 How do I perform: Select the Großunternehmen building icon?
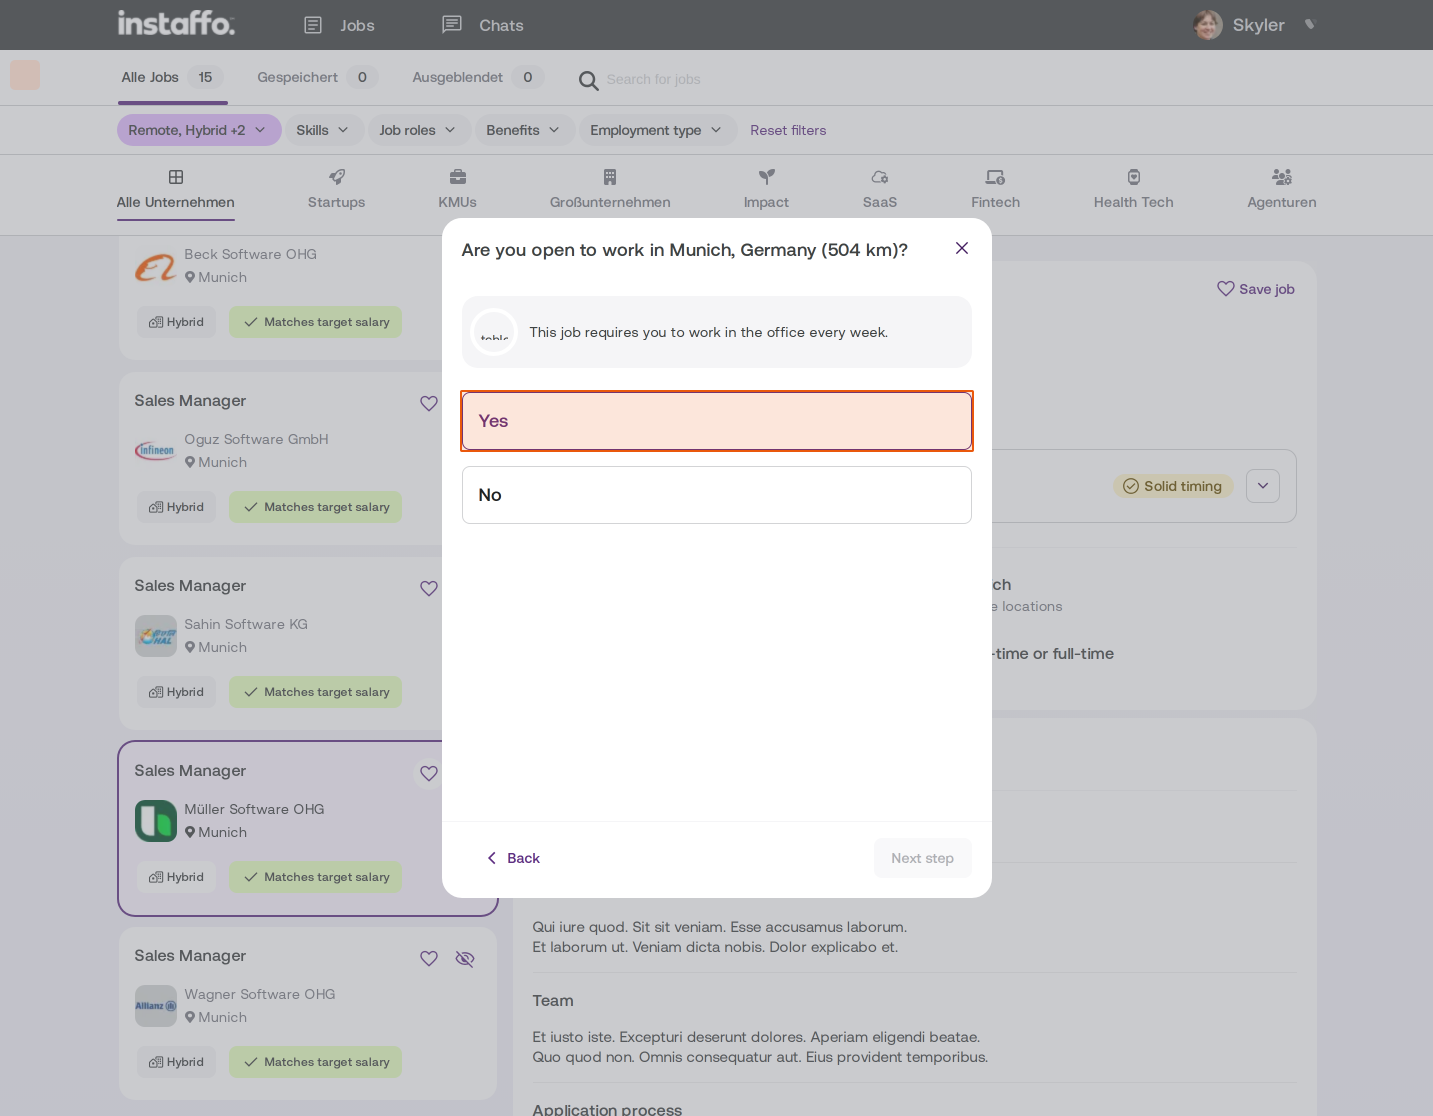click(x=610, y=177)
